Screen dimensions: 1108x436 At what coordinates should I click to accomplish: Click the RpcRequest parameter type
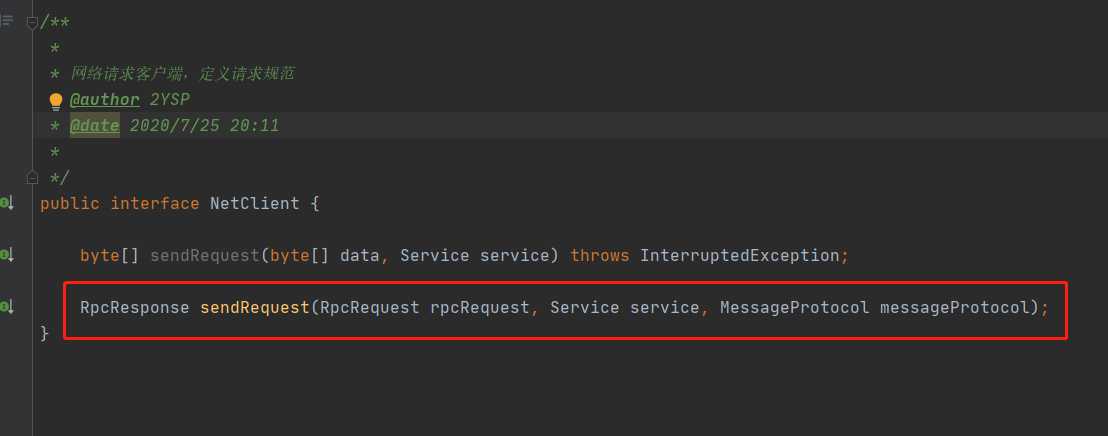click(x=369, y=307)
